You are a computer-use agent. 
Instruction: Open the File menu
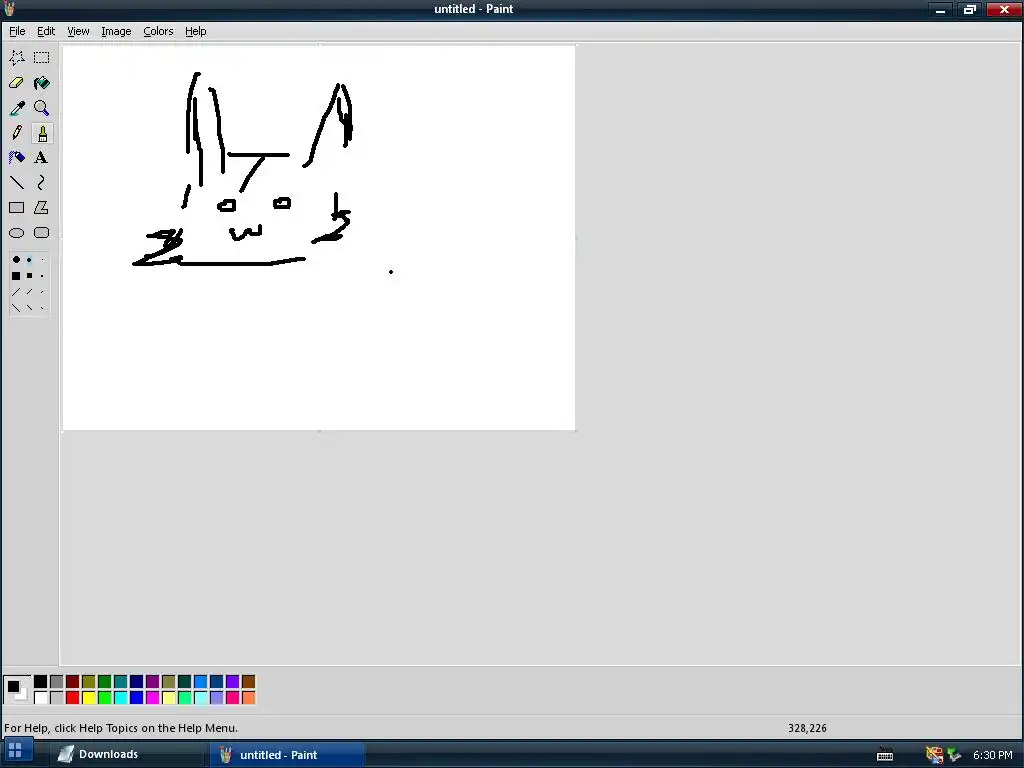click(x=17, y=31)
